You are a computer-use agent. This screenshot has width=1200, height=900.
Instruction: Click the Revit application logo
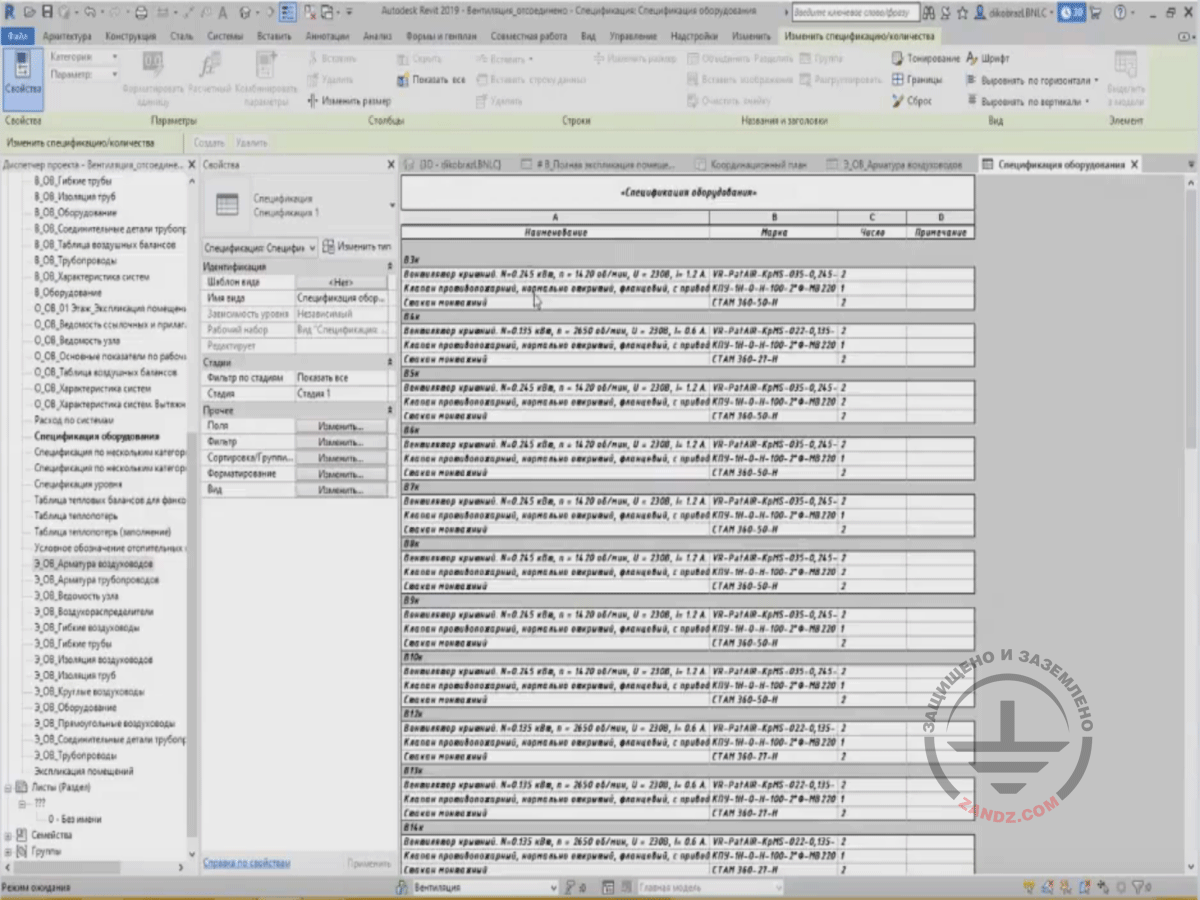click(x=9, y=12)
